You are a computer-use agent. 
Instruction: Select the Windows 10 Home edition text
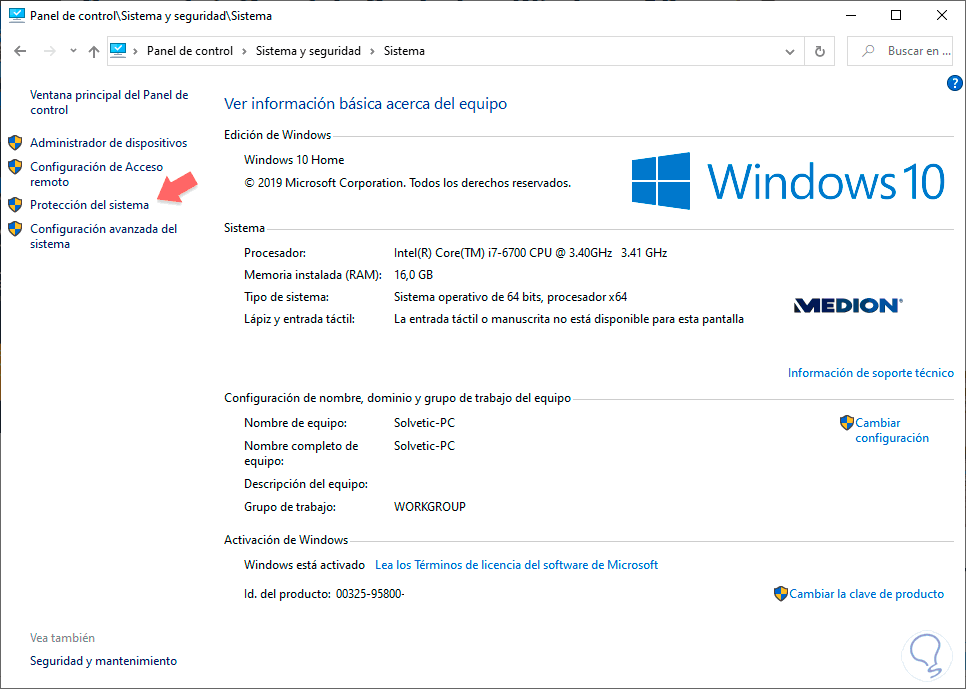pos(294,160)
